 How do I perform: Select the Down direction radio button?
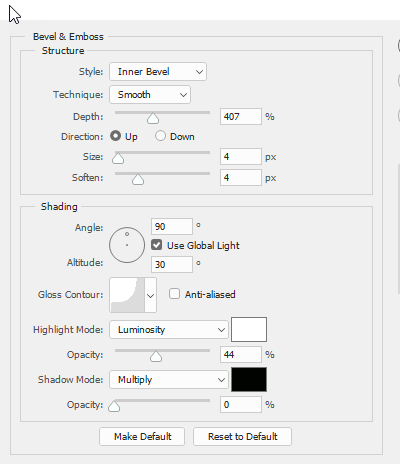160,136
